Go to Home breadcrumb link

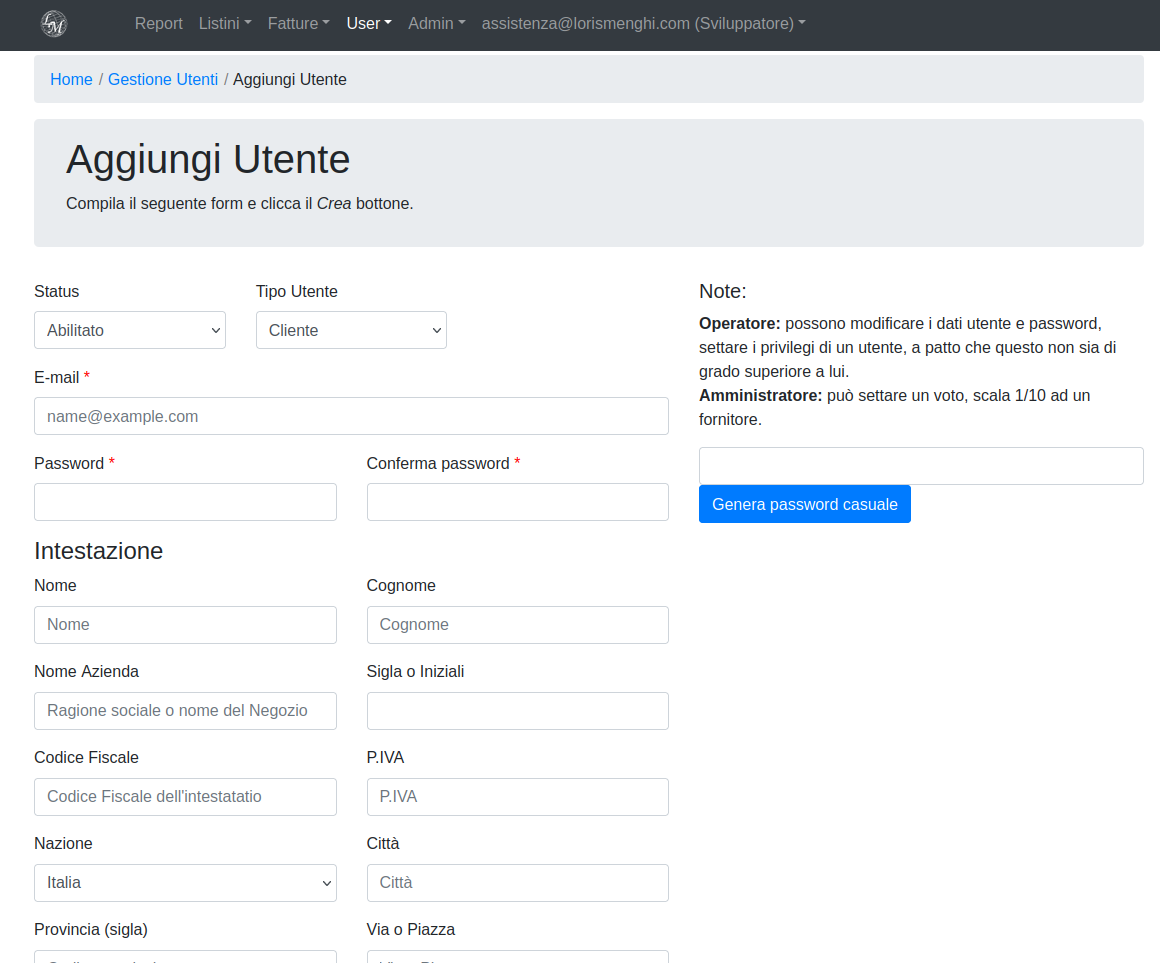pos(71,80)
